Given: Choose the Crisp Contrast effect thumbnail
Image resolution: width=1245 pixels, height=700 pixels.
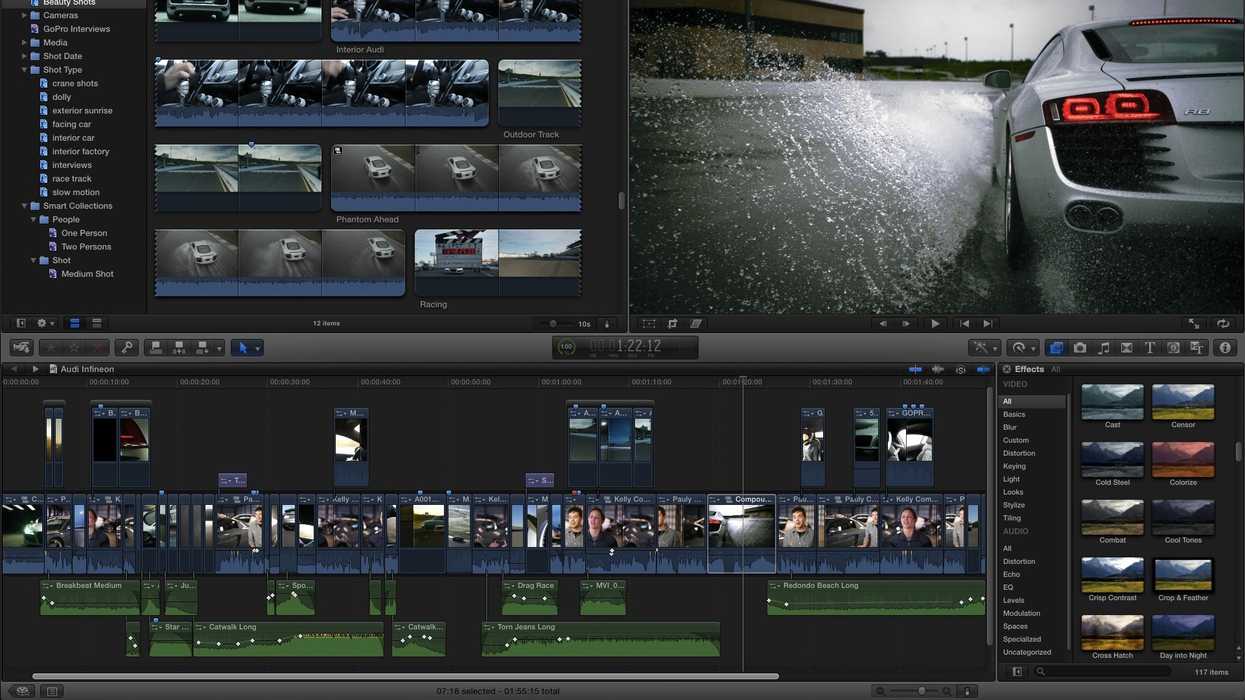Looking at the screenshot, I should [1112, 575].
